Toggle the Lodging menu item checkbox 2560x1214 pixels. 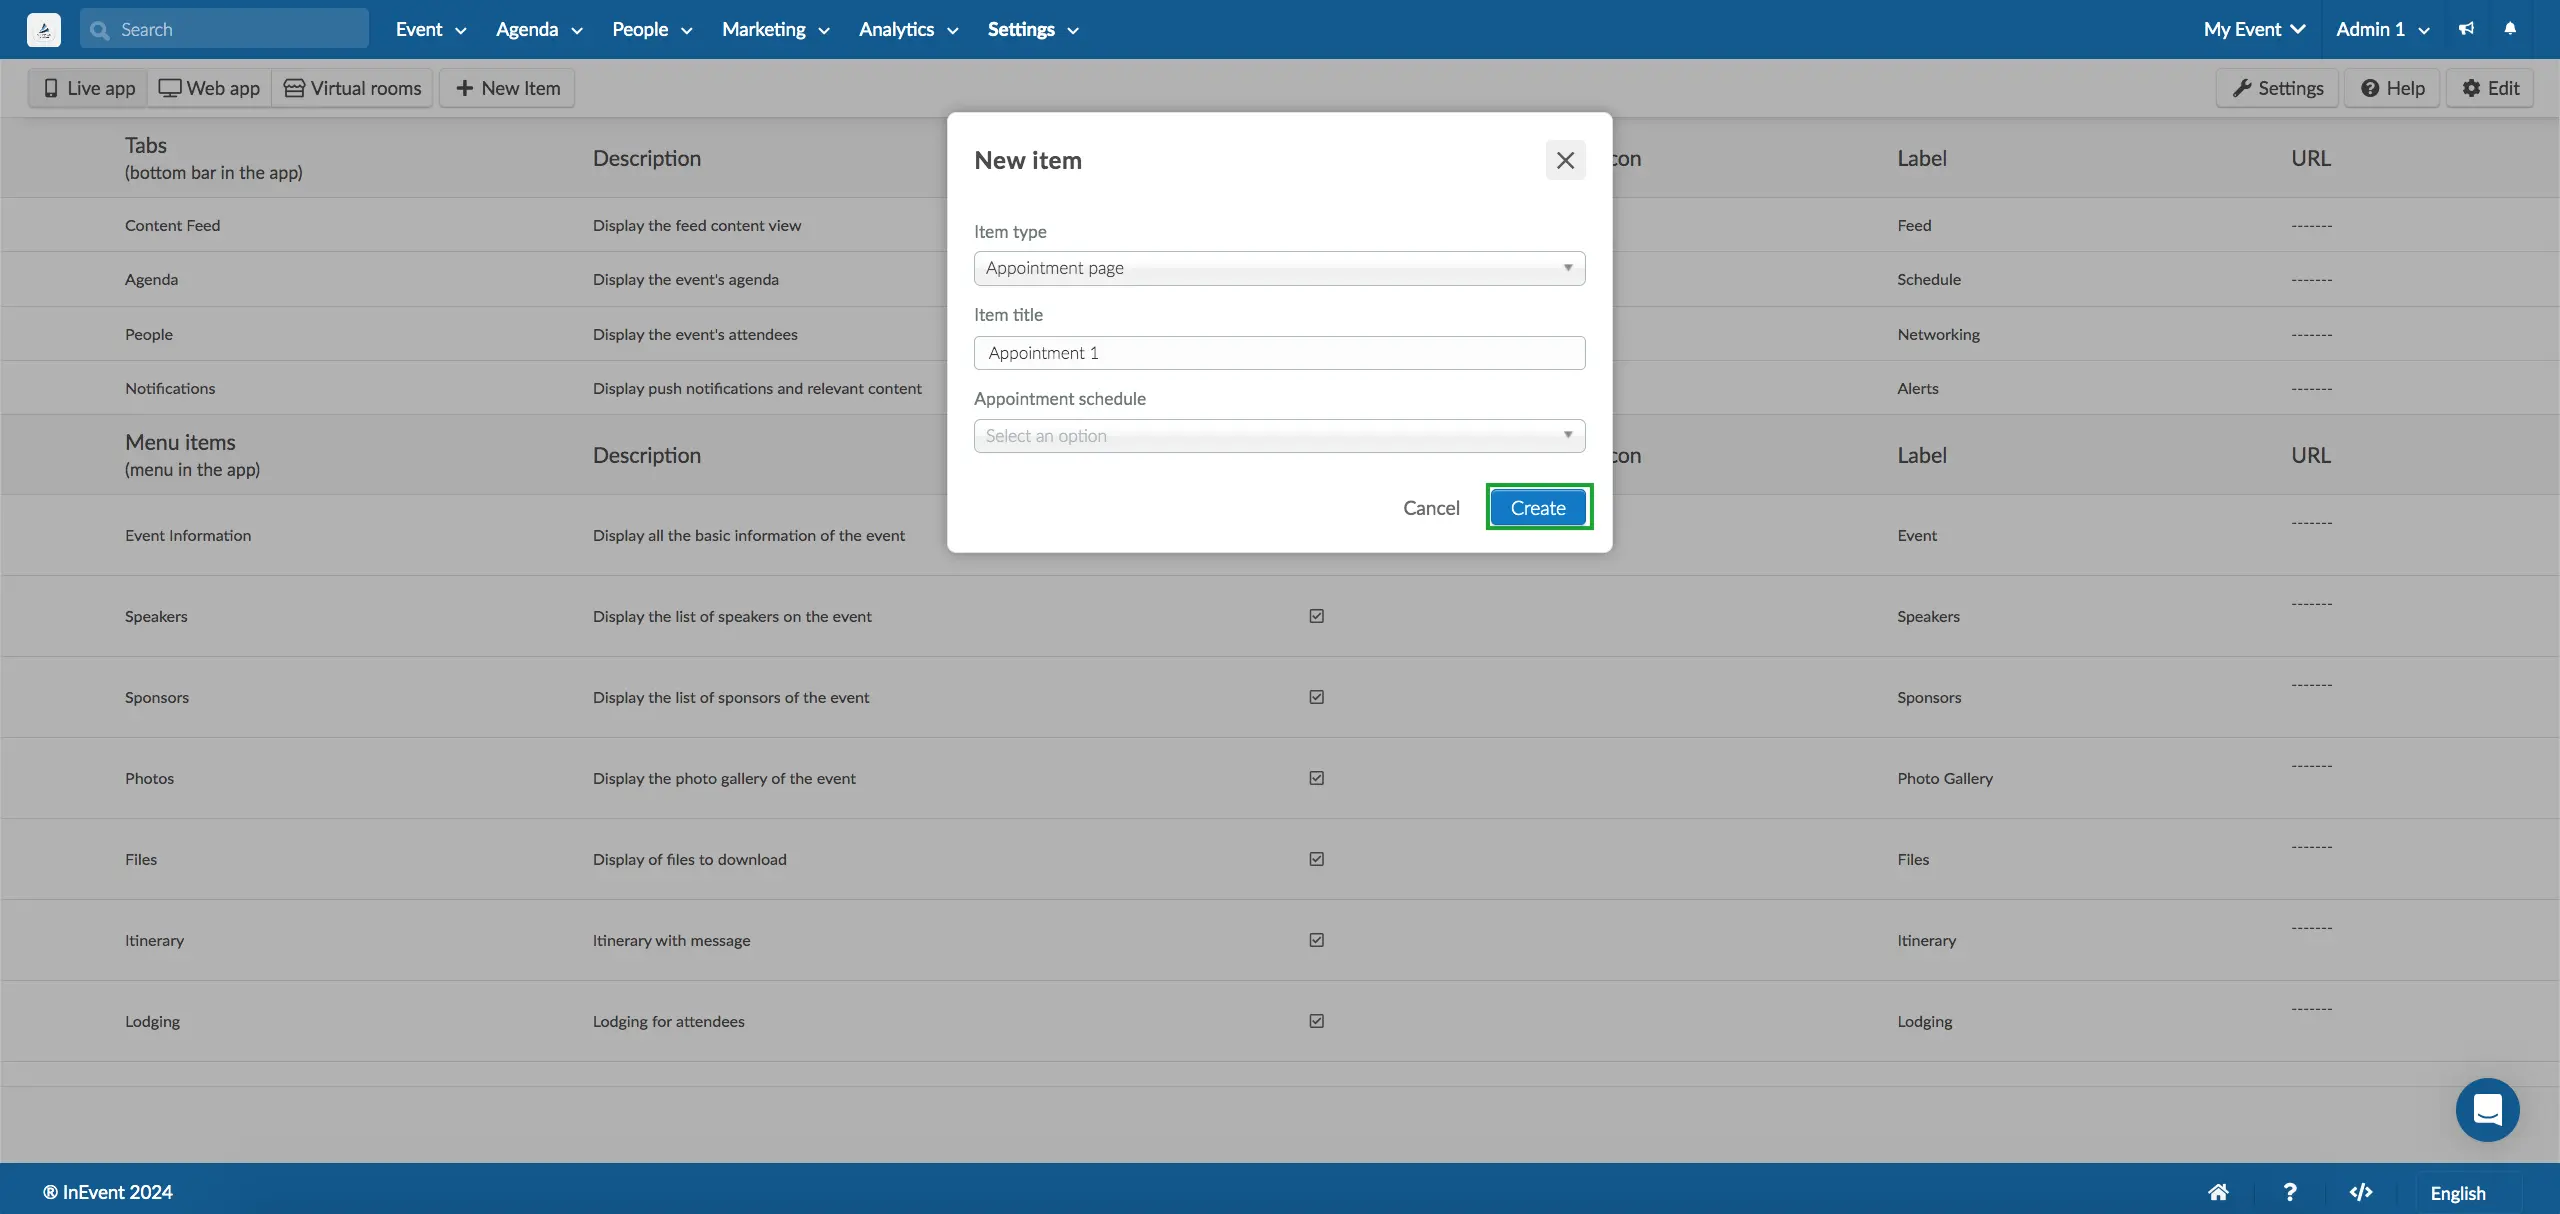[x=1316, y=1020]
